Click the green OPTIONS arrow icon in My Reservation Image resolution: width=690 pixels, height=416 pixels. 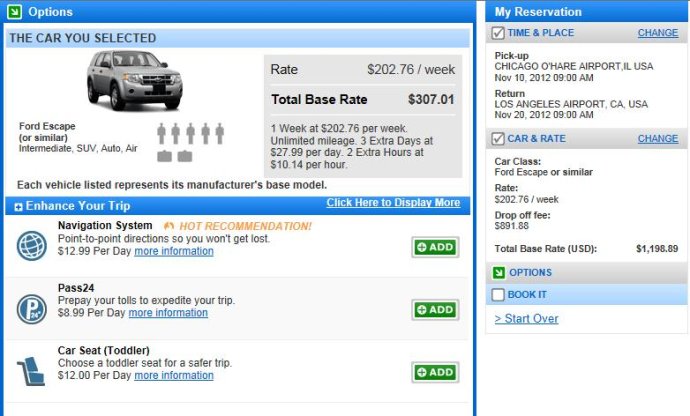tap(499, 272)
